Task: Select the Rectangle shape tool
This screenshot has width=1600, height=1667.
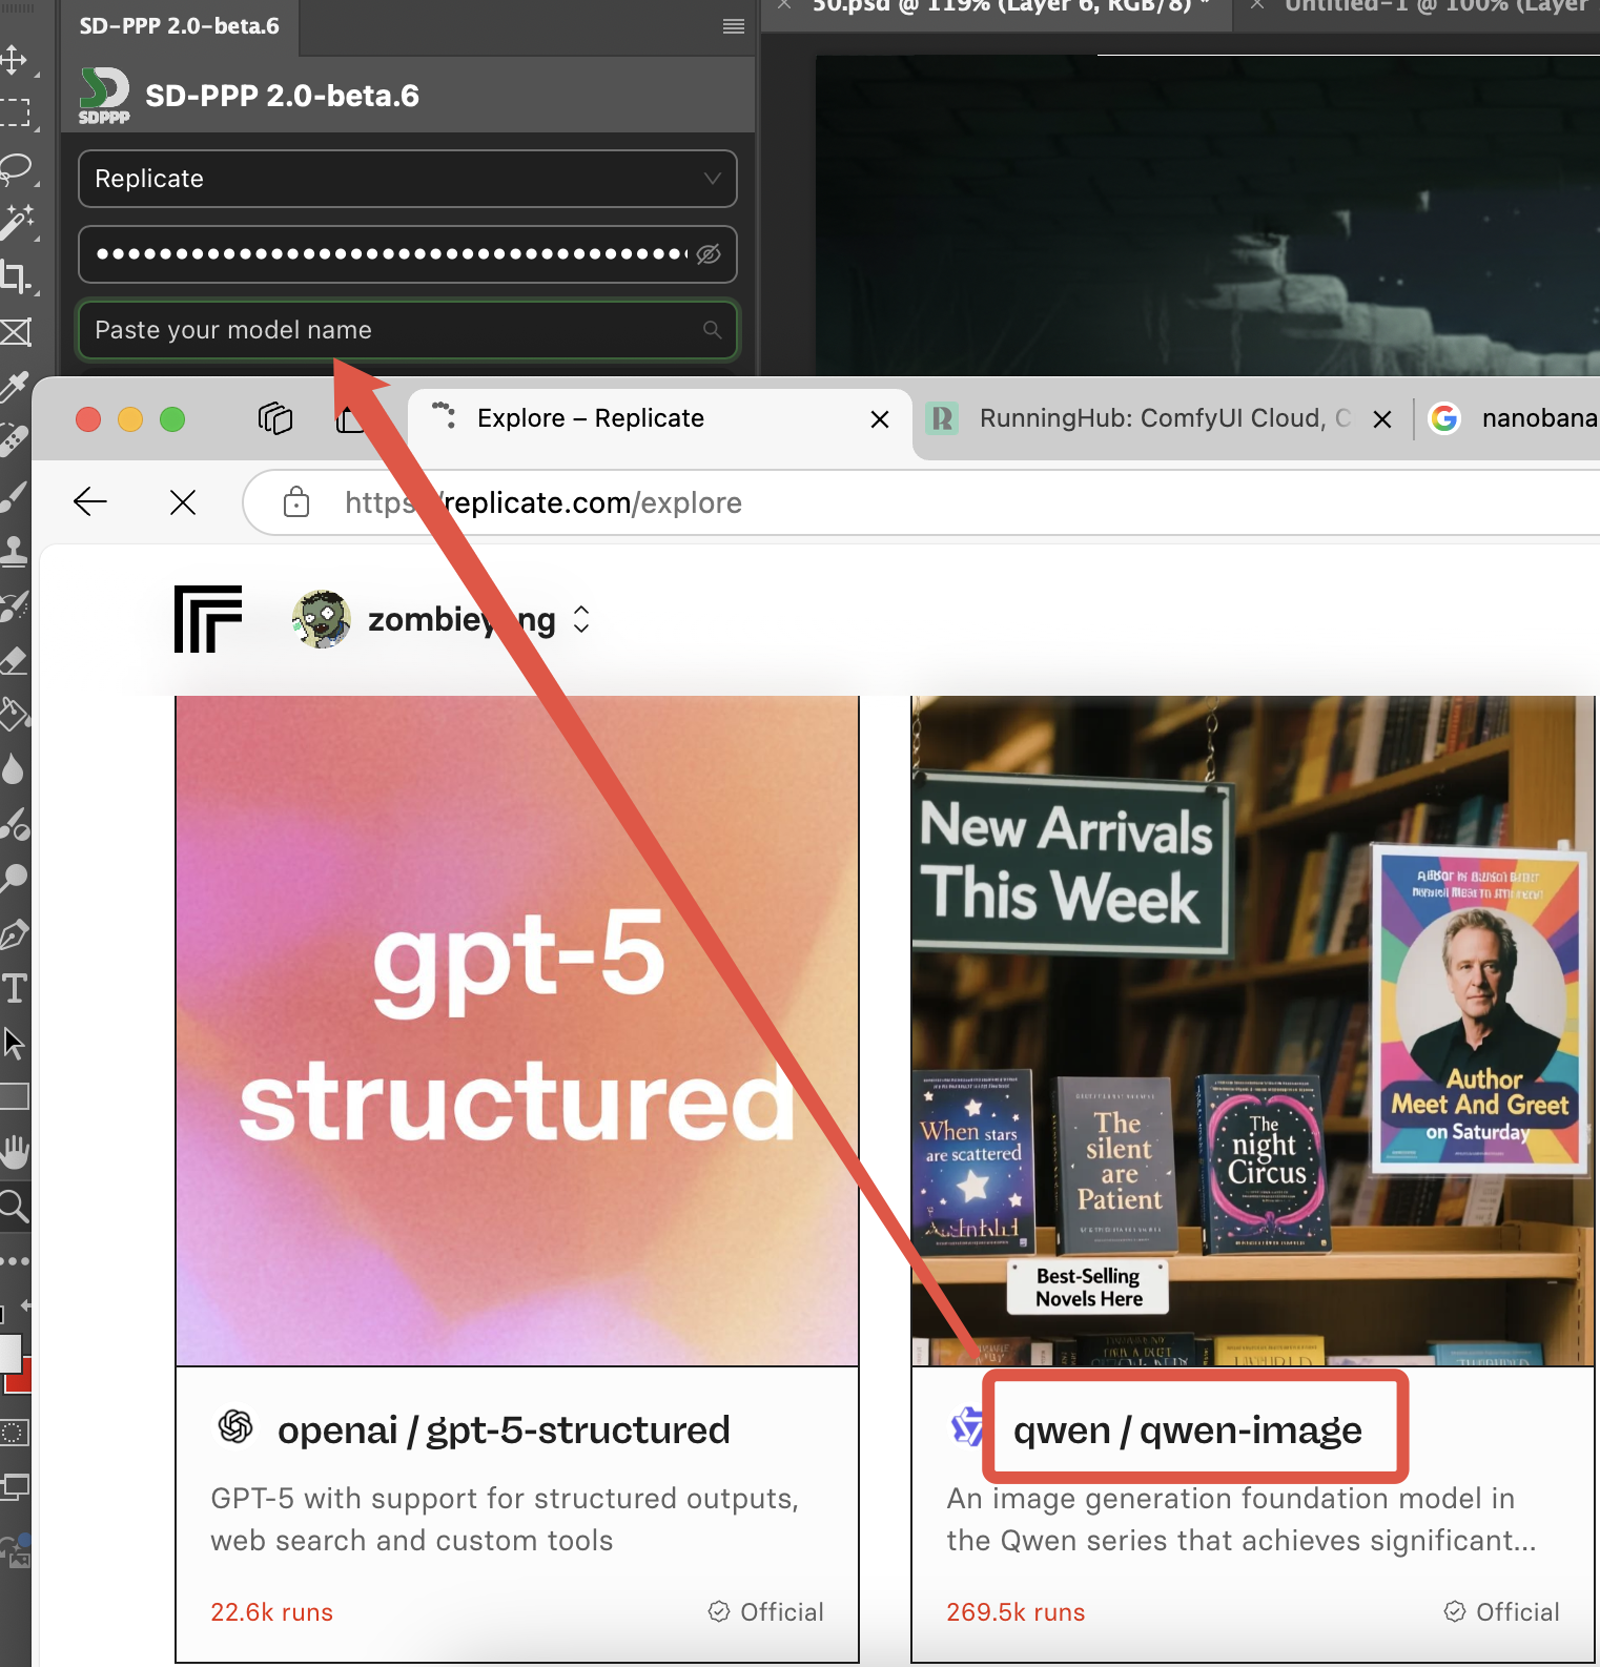Action: (15, 1097)
